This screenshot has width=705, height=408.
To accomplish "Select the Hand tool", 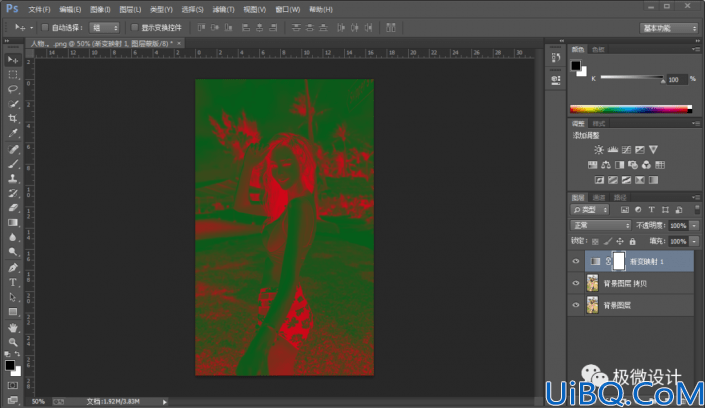I will pyautogui.click(x=13, y=327).
